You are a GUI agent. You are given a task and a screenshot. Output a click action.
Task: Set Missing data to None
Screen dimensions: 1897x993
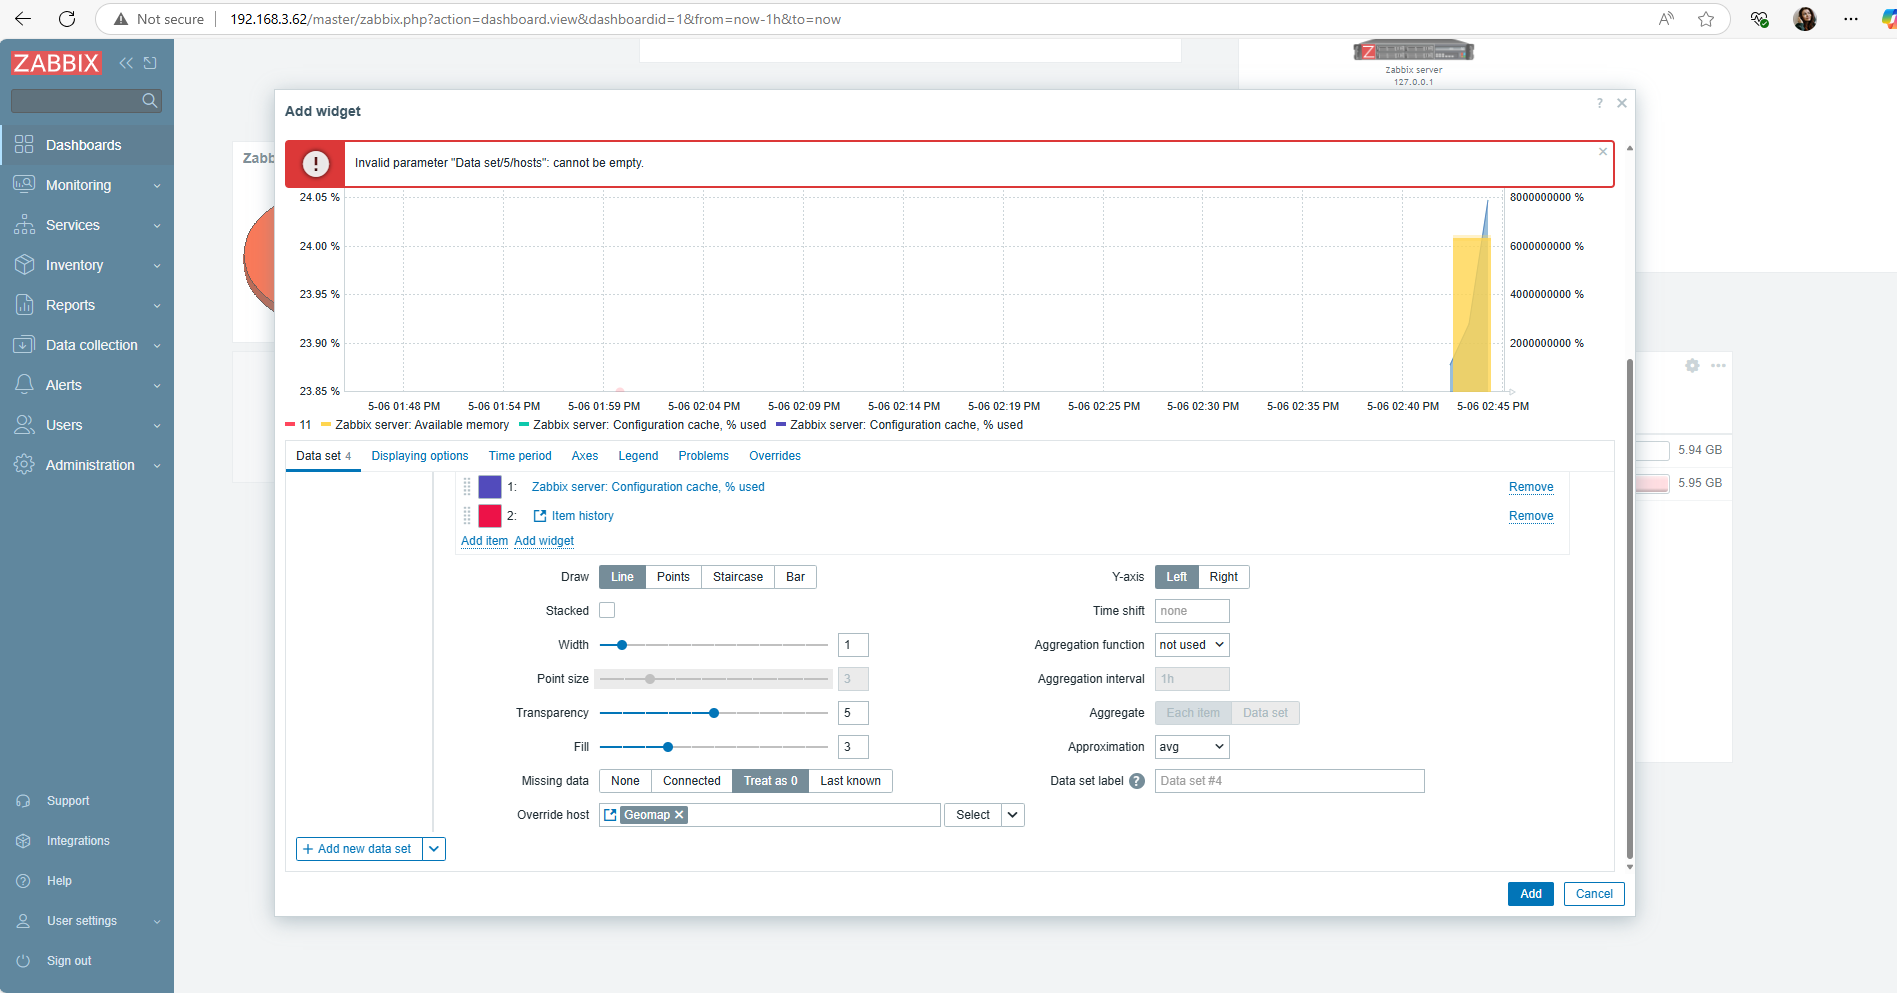[x=625, y=781]
